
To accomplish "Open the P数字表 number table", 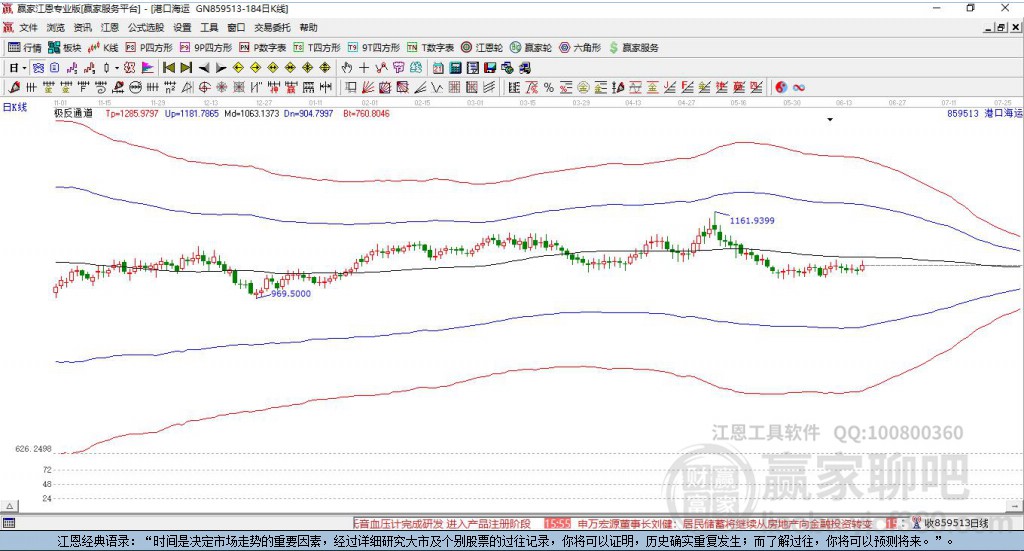I will point(263,48).
